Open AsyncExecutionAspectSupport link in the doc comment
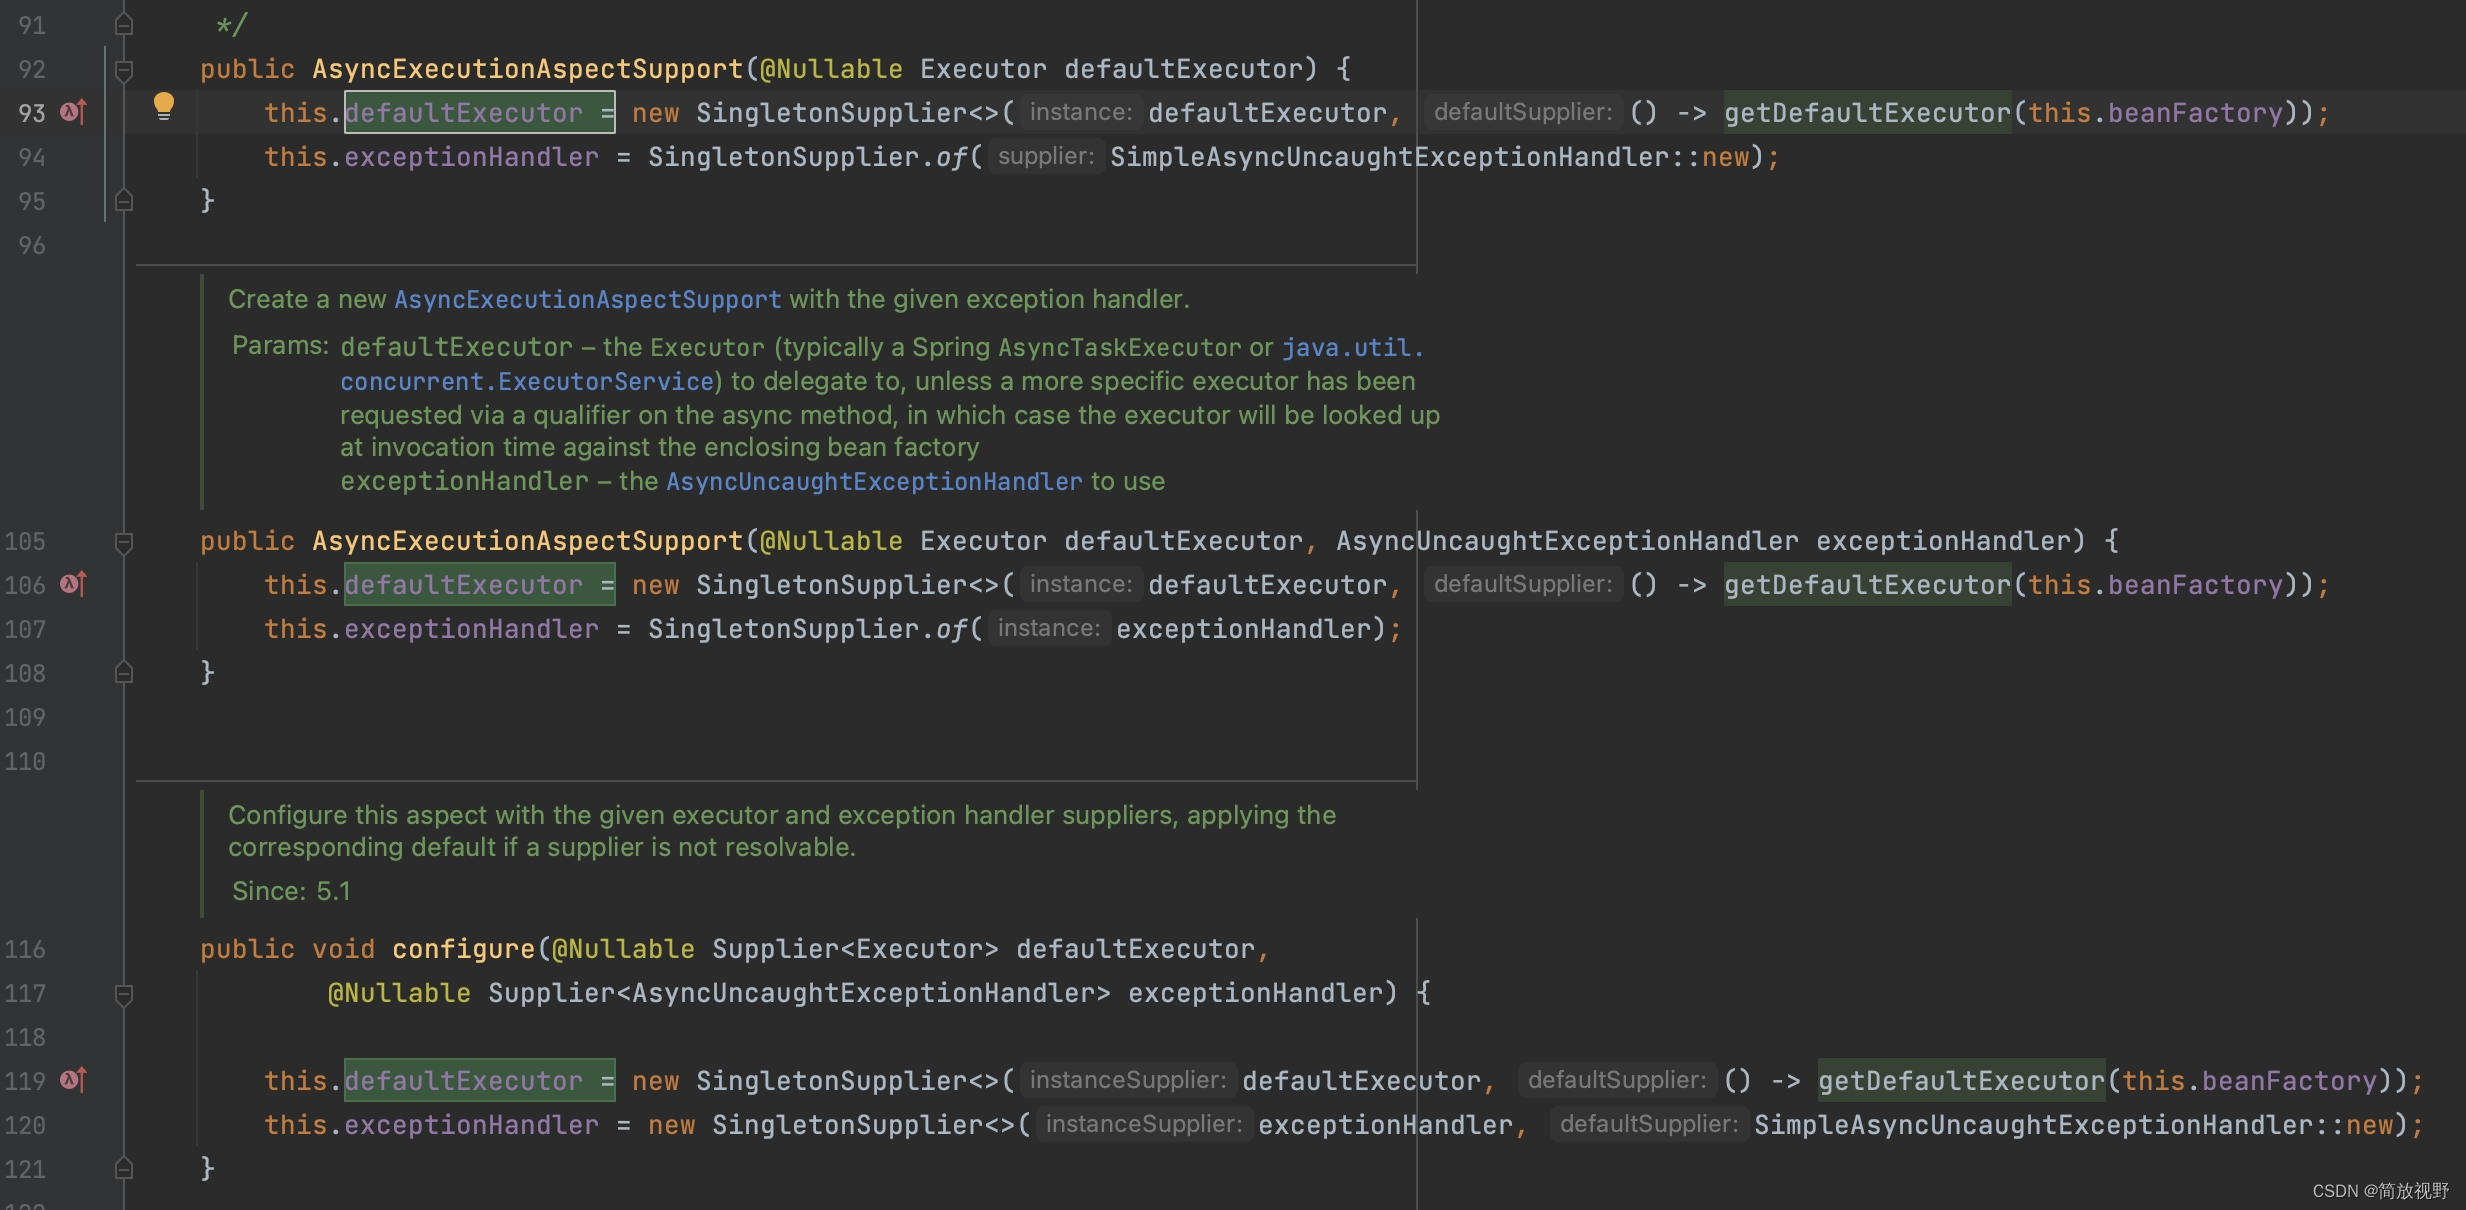This screenshot has width=2466, height=1210. [x=587, y=300]
